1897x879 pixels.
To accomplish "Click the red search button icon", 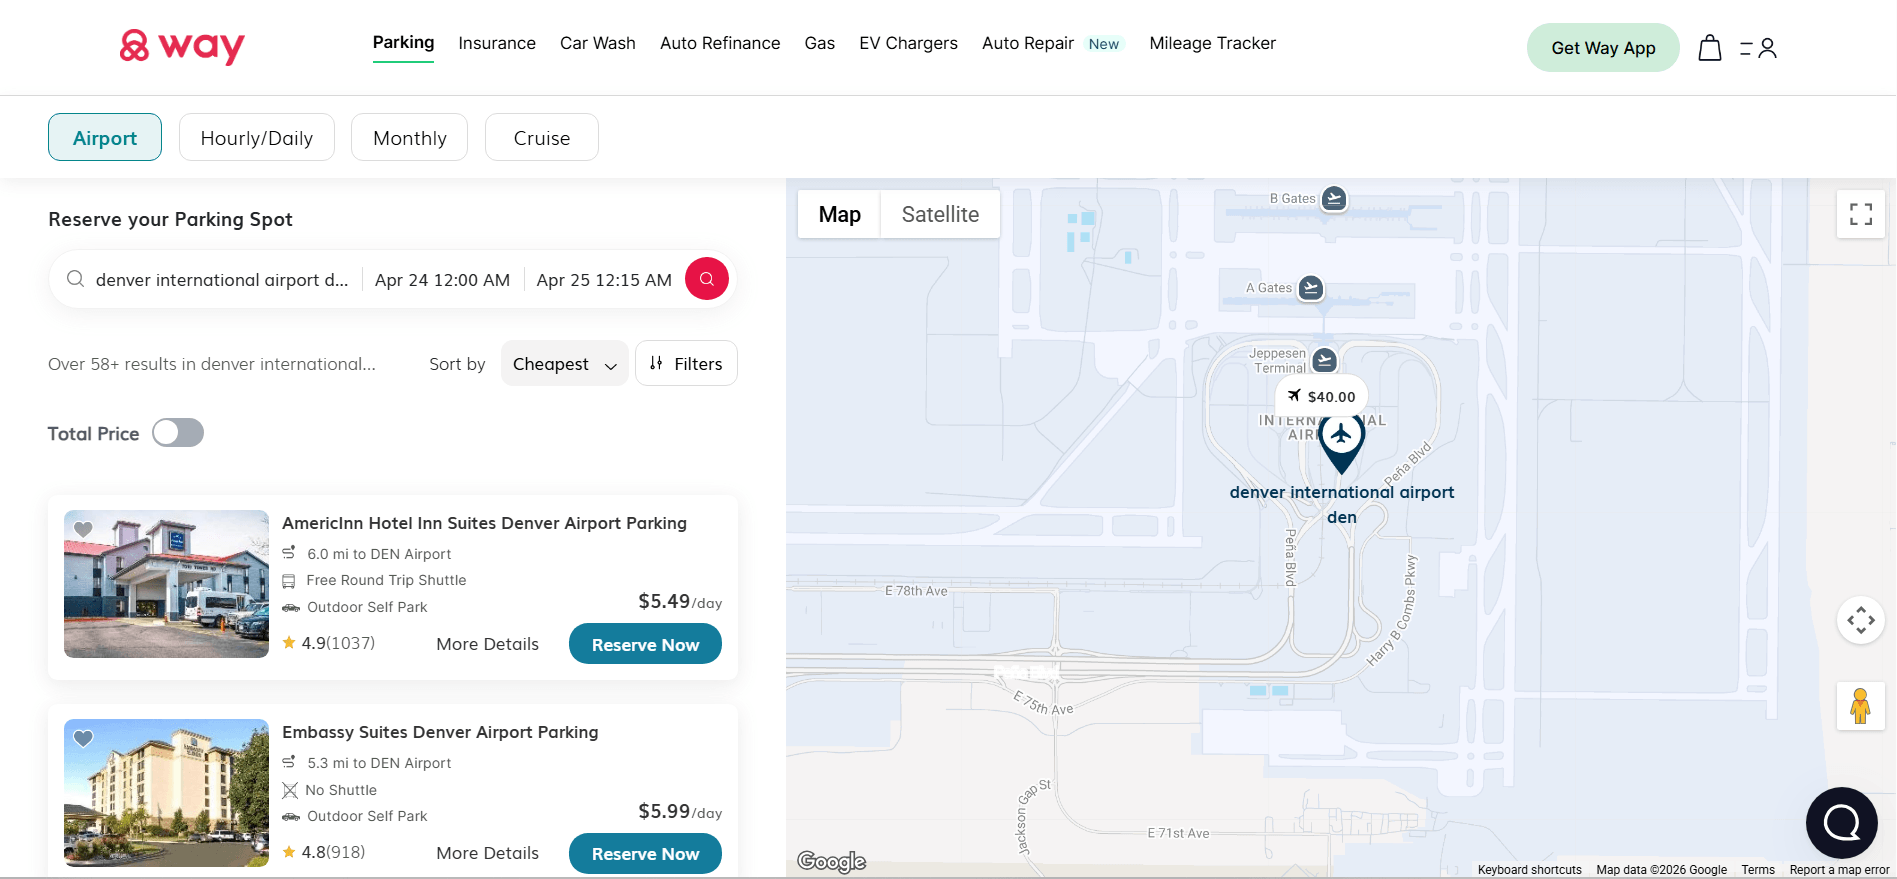I will tap(706, 279).
